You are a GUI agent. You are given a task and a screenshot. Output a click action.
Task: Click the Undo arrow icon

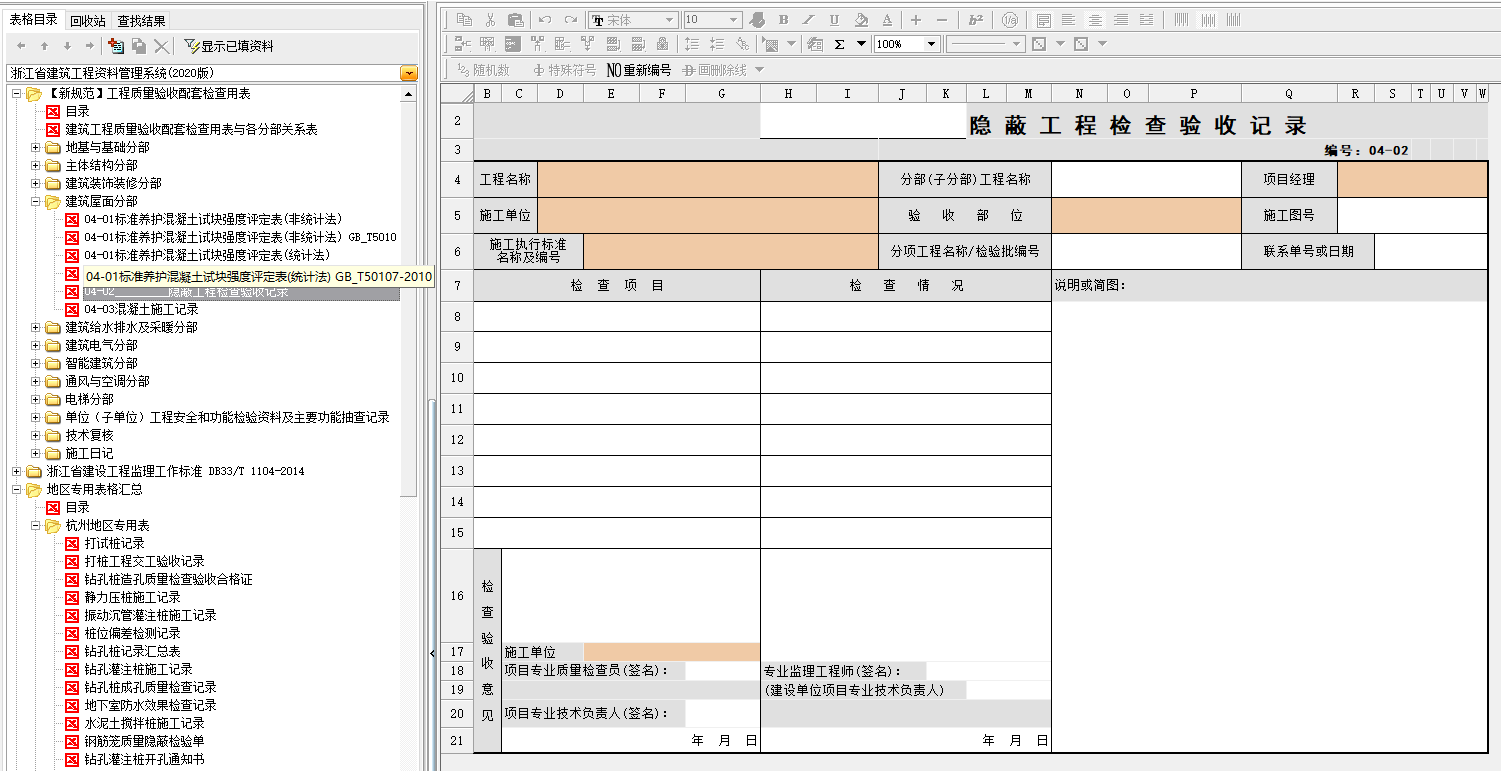pyautogui.click(x=545, y=20)
